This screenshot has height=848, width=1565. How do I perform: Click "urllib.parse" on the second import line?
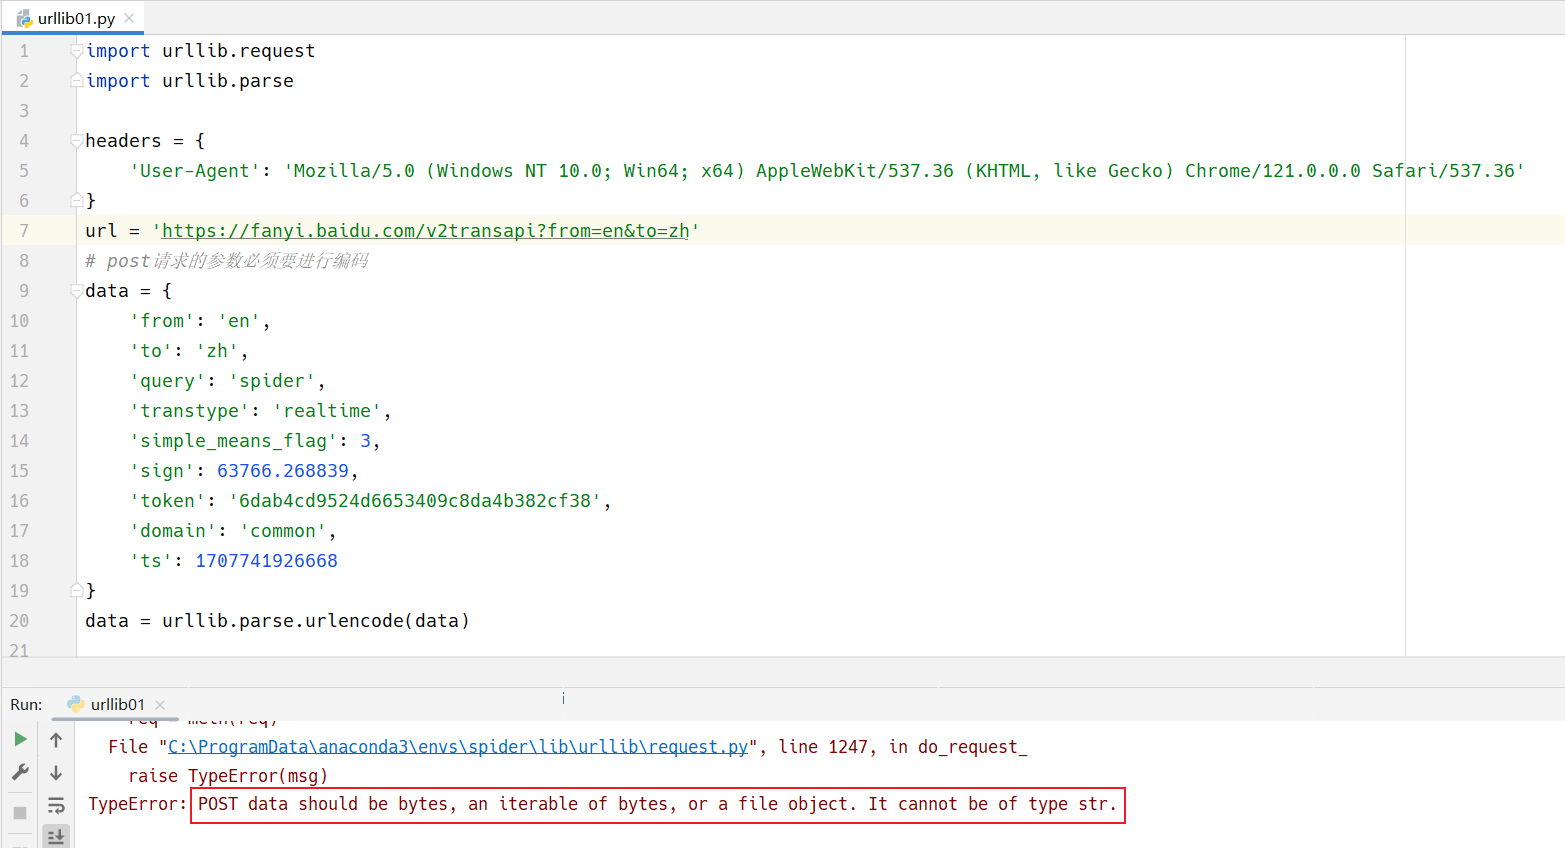pos(228,81)
